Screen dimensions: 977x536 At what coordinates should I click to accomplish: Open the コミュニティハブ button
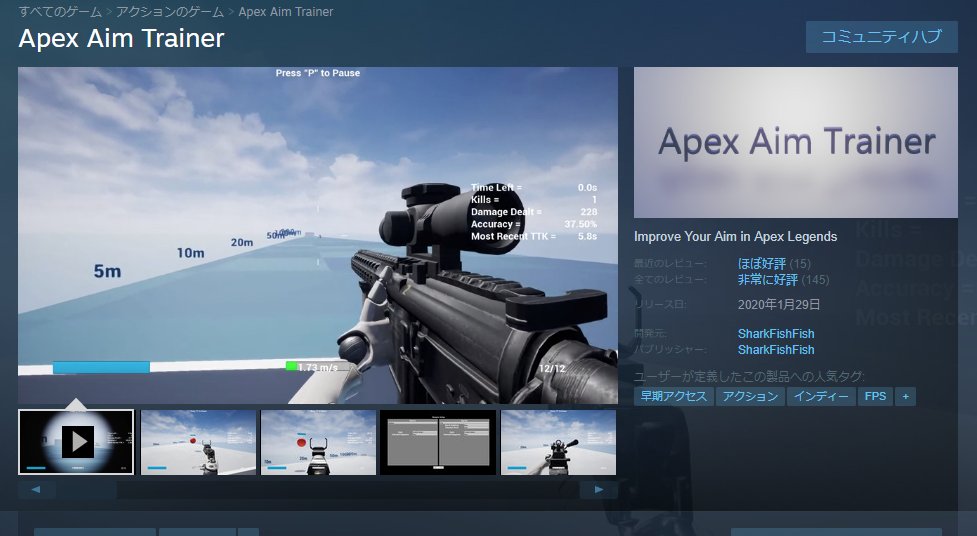(881, 37)
